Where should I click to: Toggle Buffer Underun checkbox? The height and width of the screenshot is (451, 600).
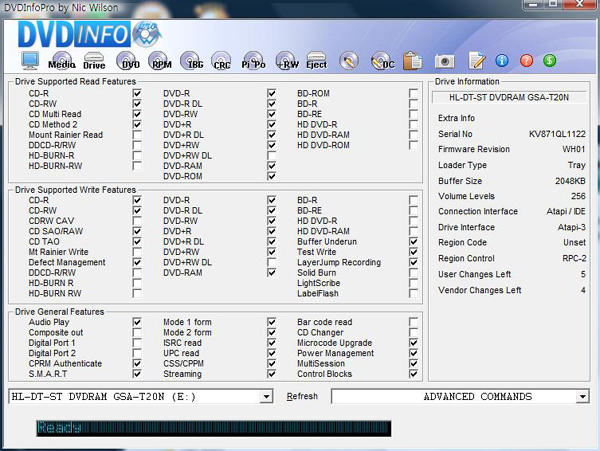point(413,241)
